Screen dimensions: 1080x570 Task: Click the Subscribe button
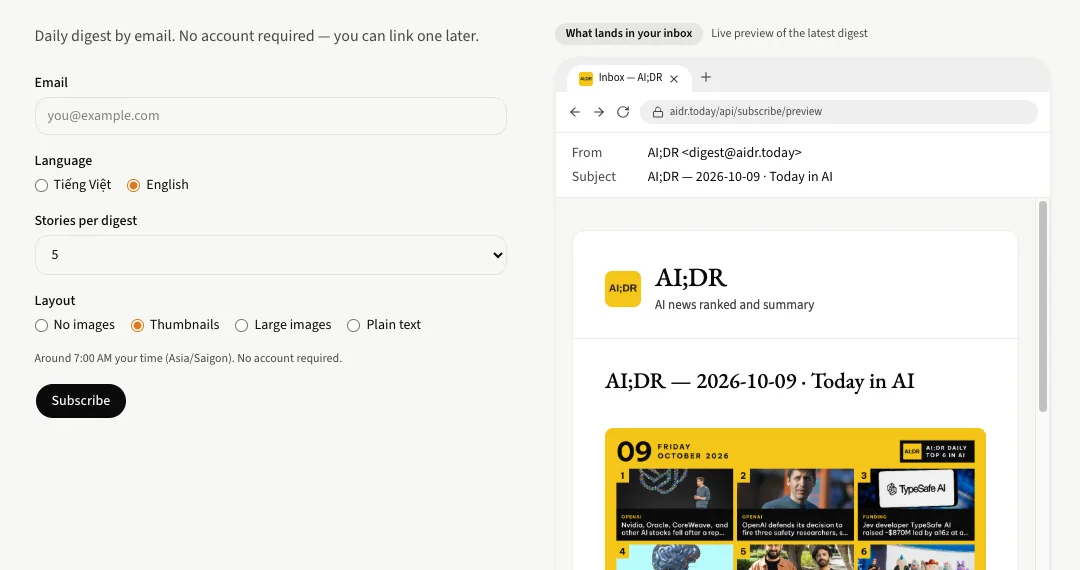pos(81,401)
